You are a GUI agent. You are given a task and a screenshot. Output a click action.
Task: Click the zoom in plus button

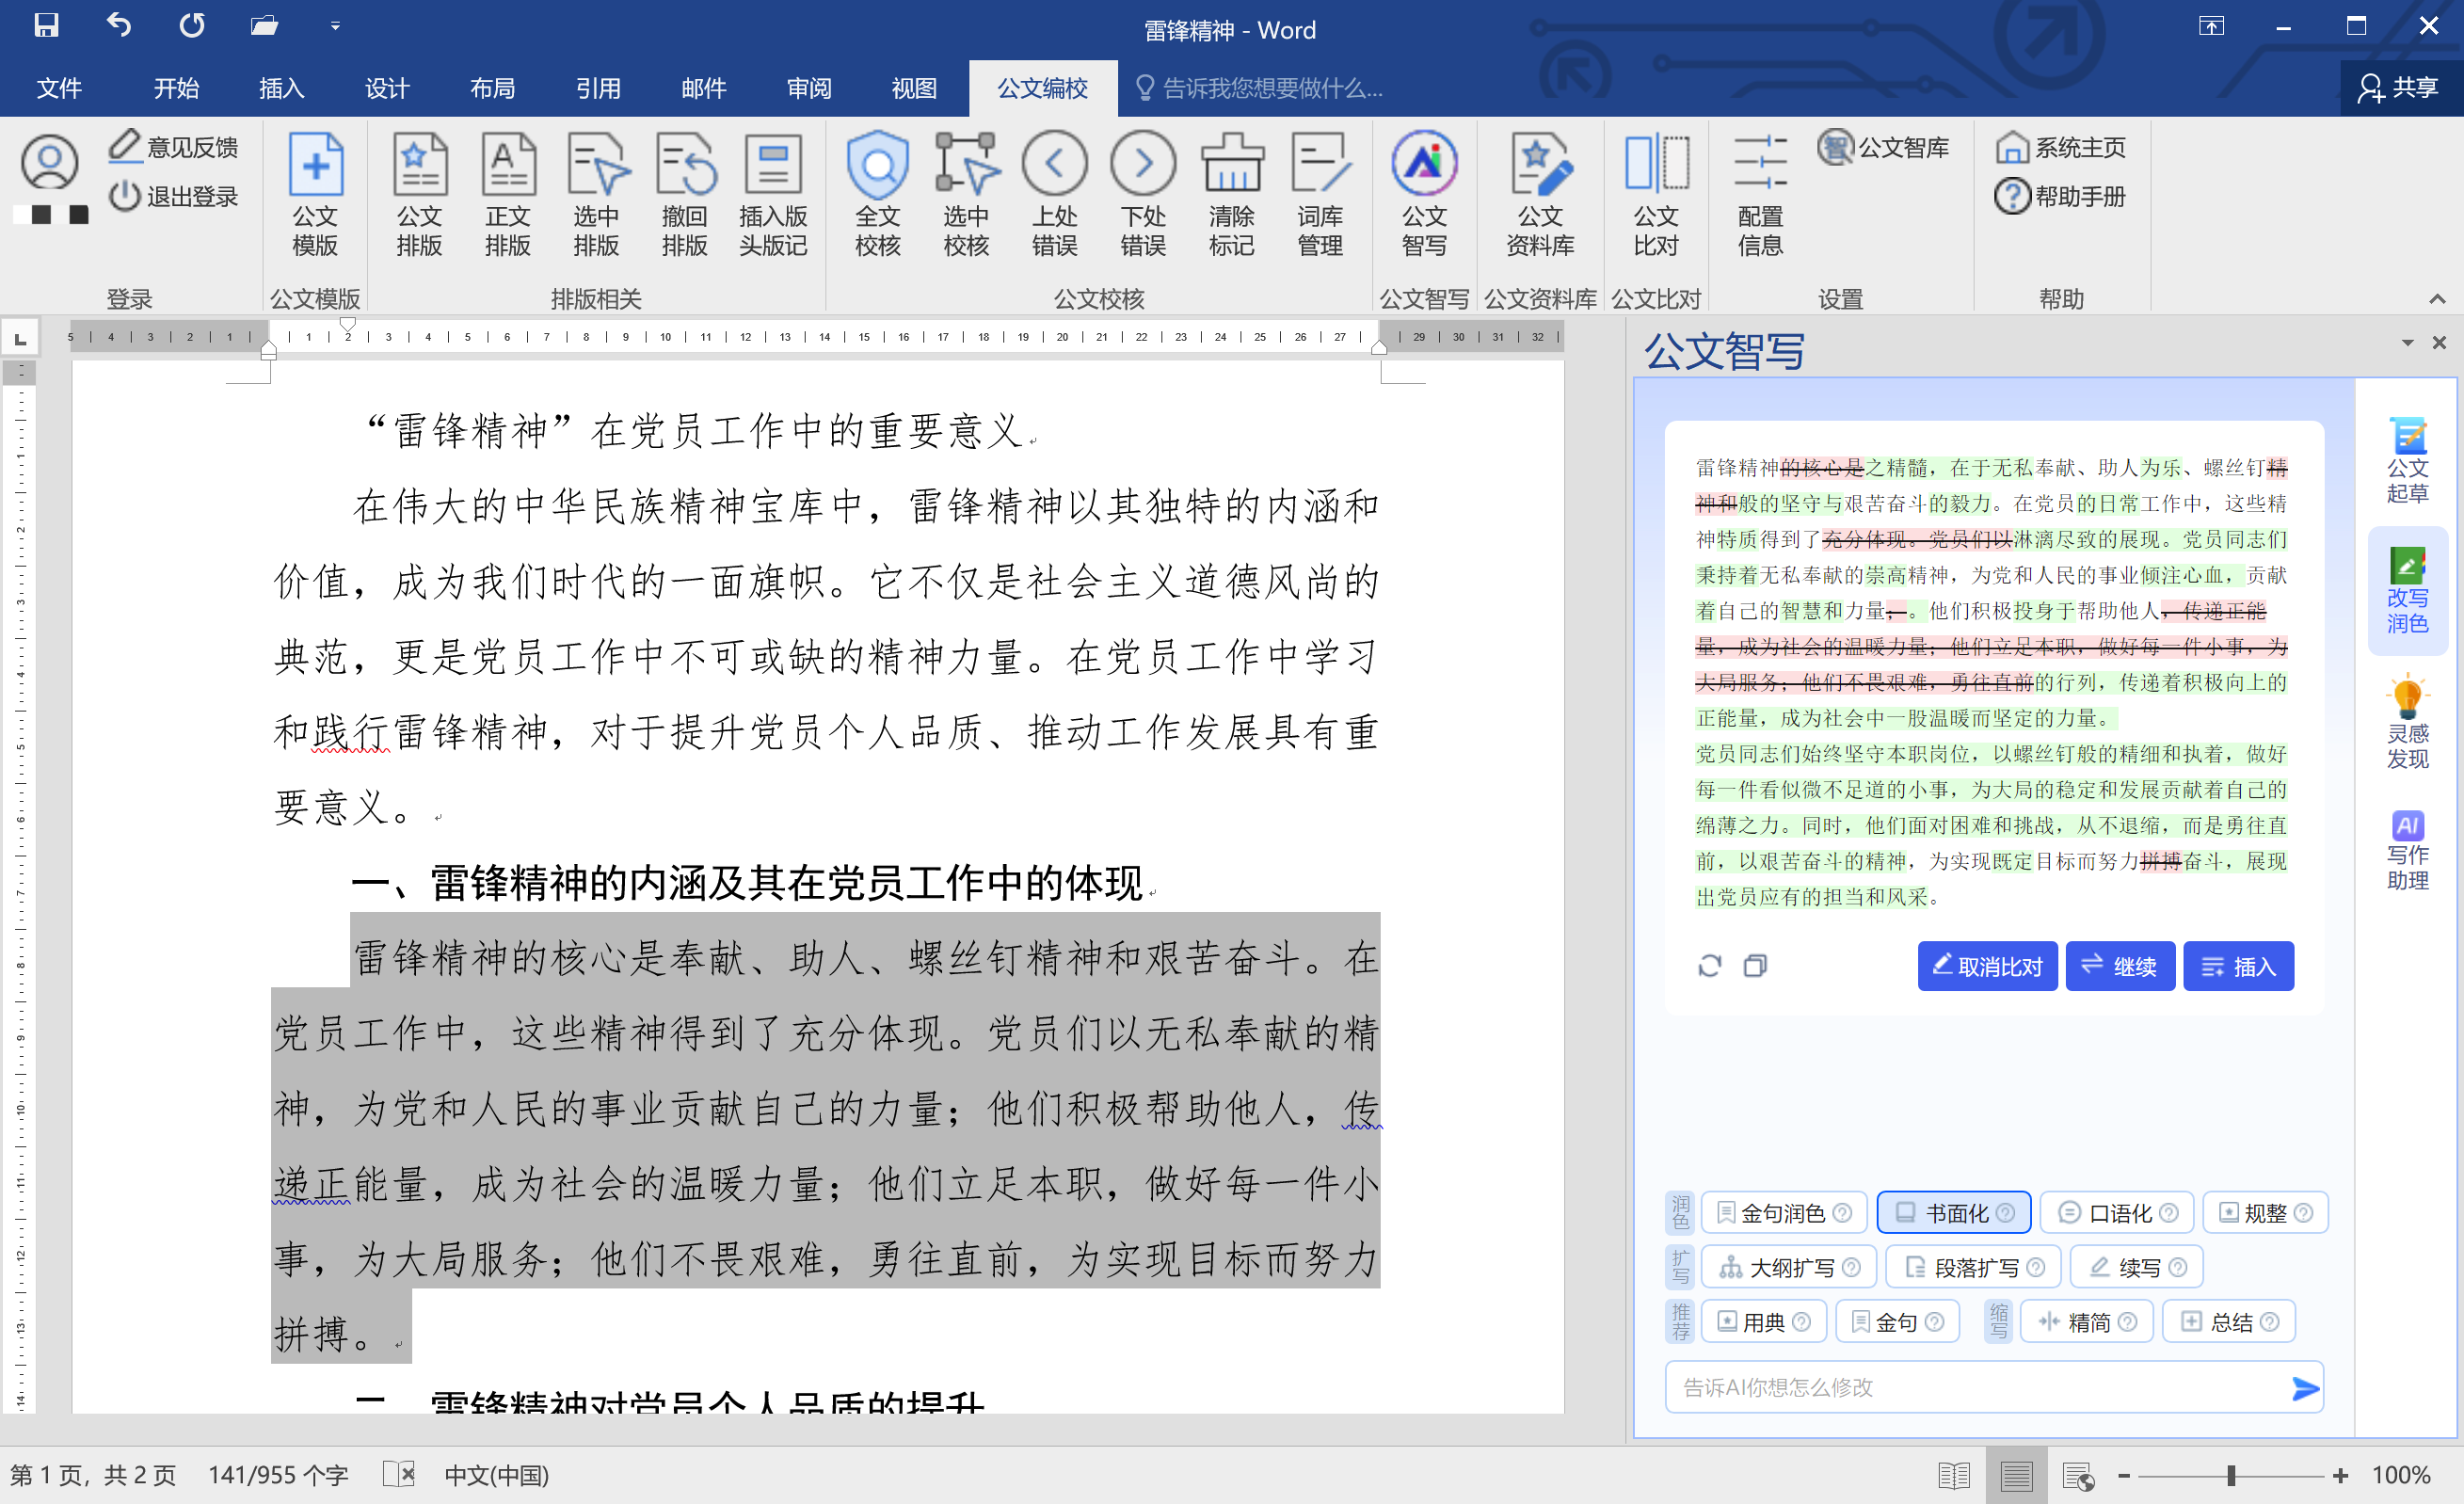[x=2340, y=1476]
